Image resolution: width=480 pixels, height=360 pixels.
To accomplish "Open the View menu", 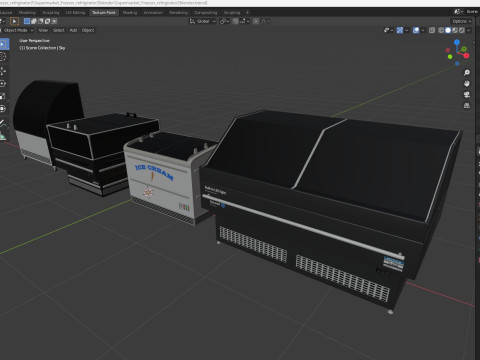I will point(43,30).
